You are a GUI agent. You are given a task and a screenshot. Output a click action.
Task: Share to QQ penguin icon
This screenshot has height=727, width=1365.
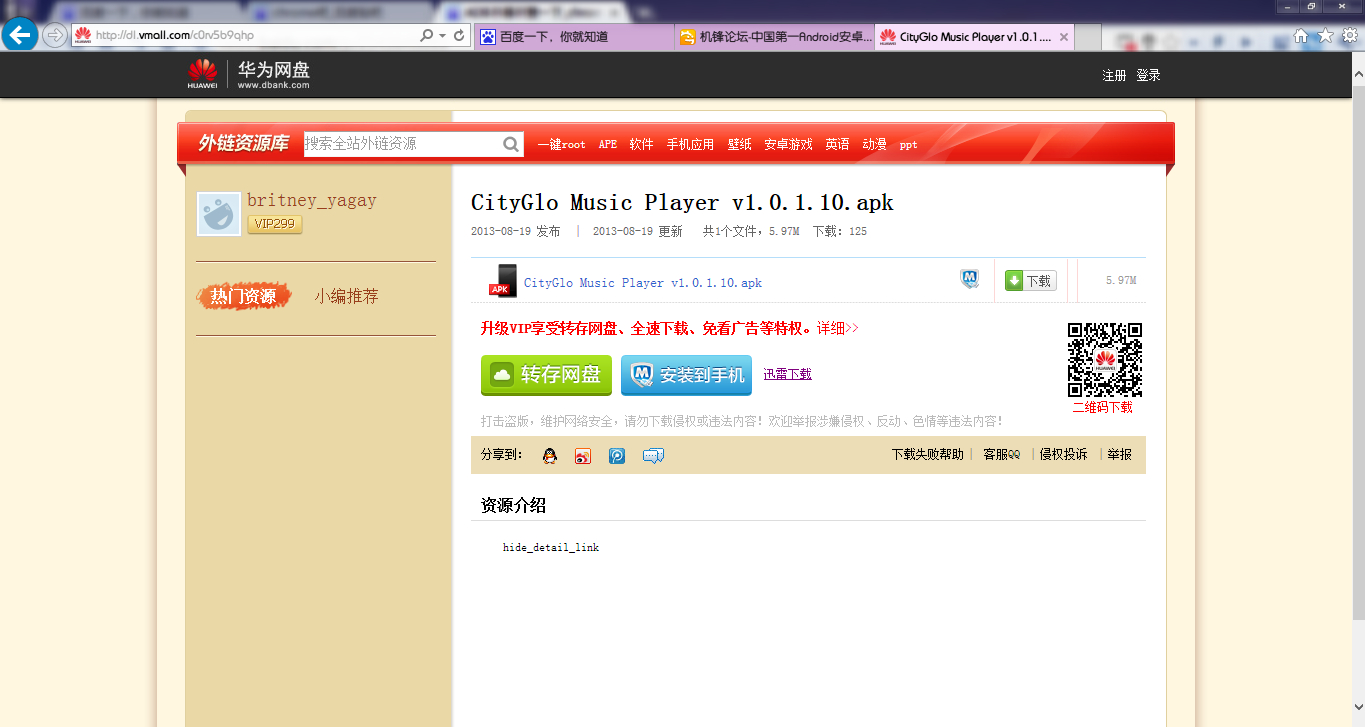(x=549, y=456)
